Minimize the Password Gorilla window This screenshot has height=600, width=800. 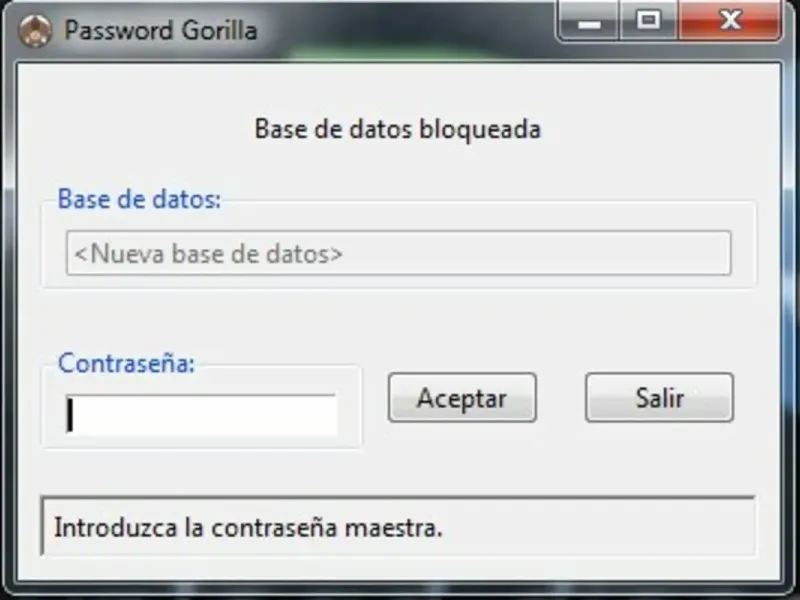(590, 21)
